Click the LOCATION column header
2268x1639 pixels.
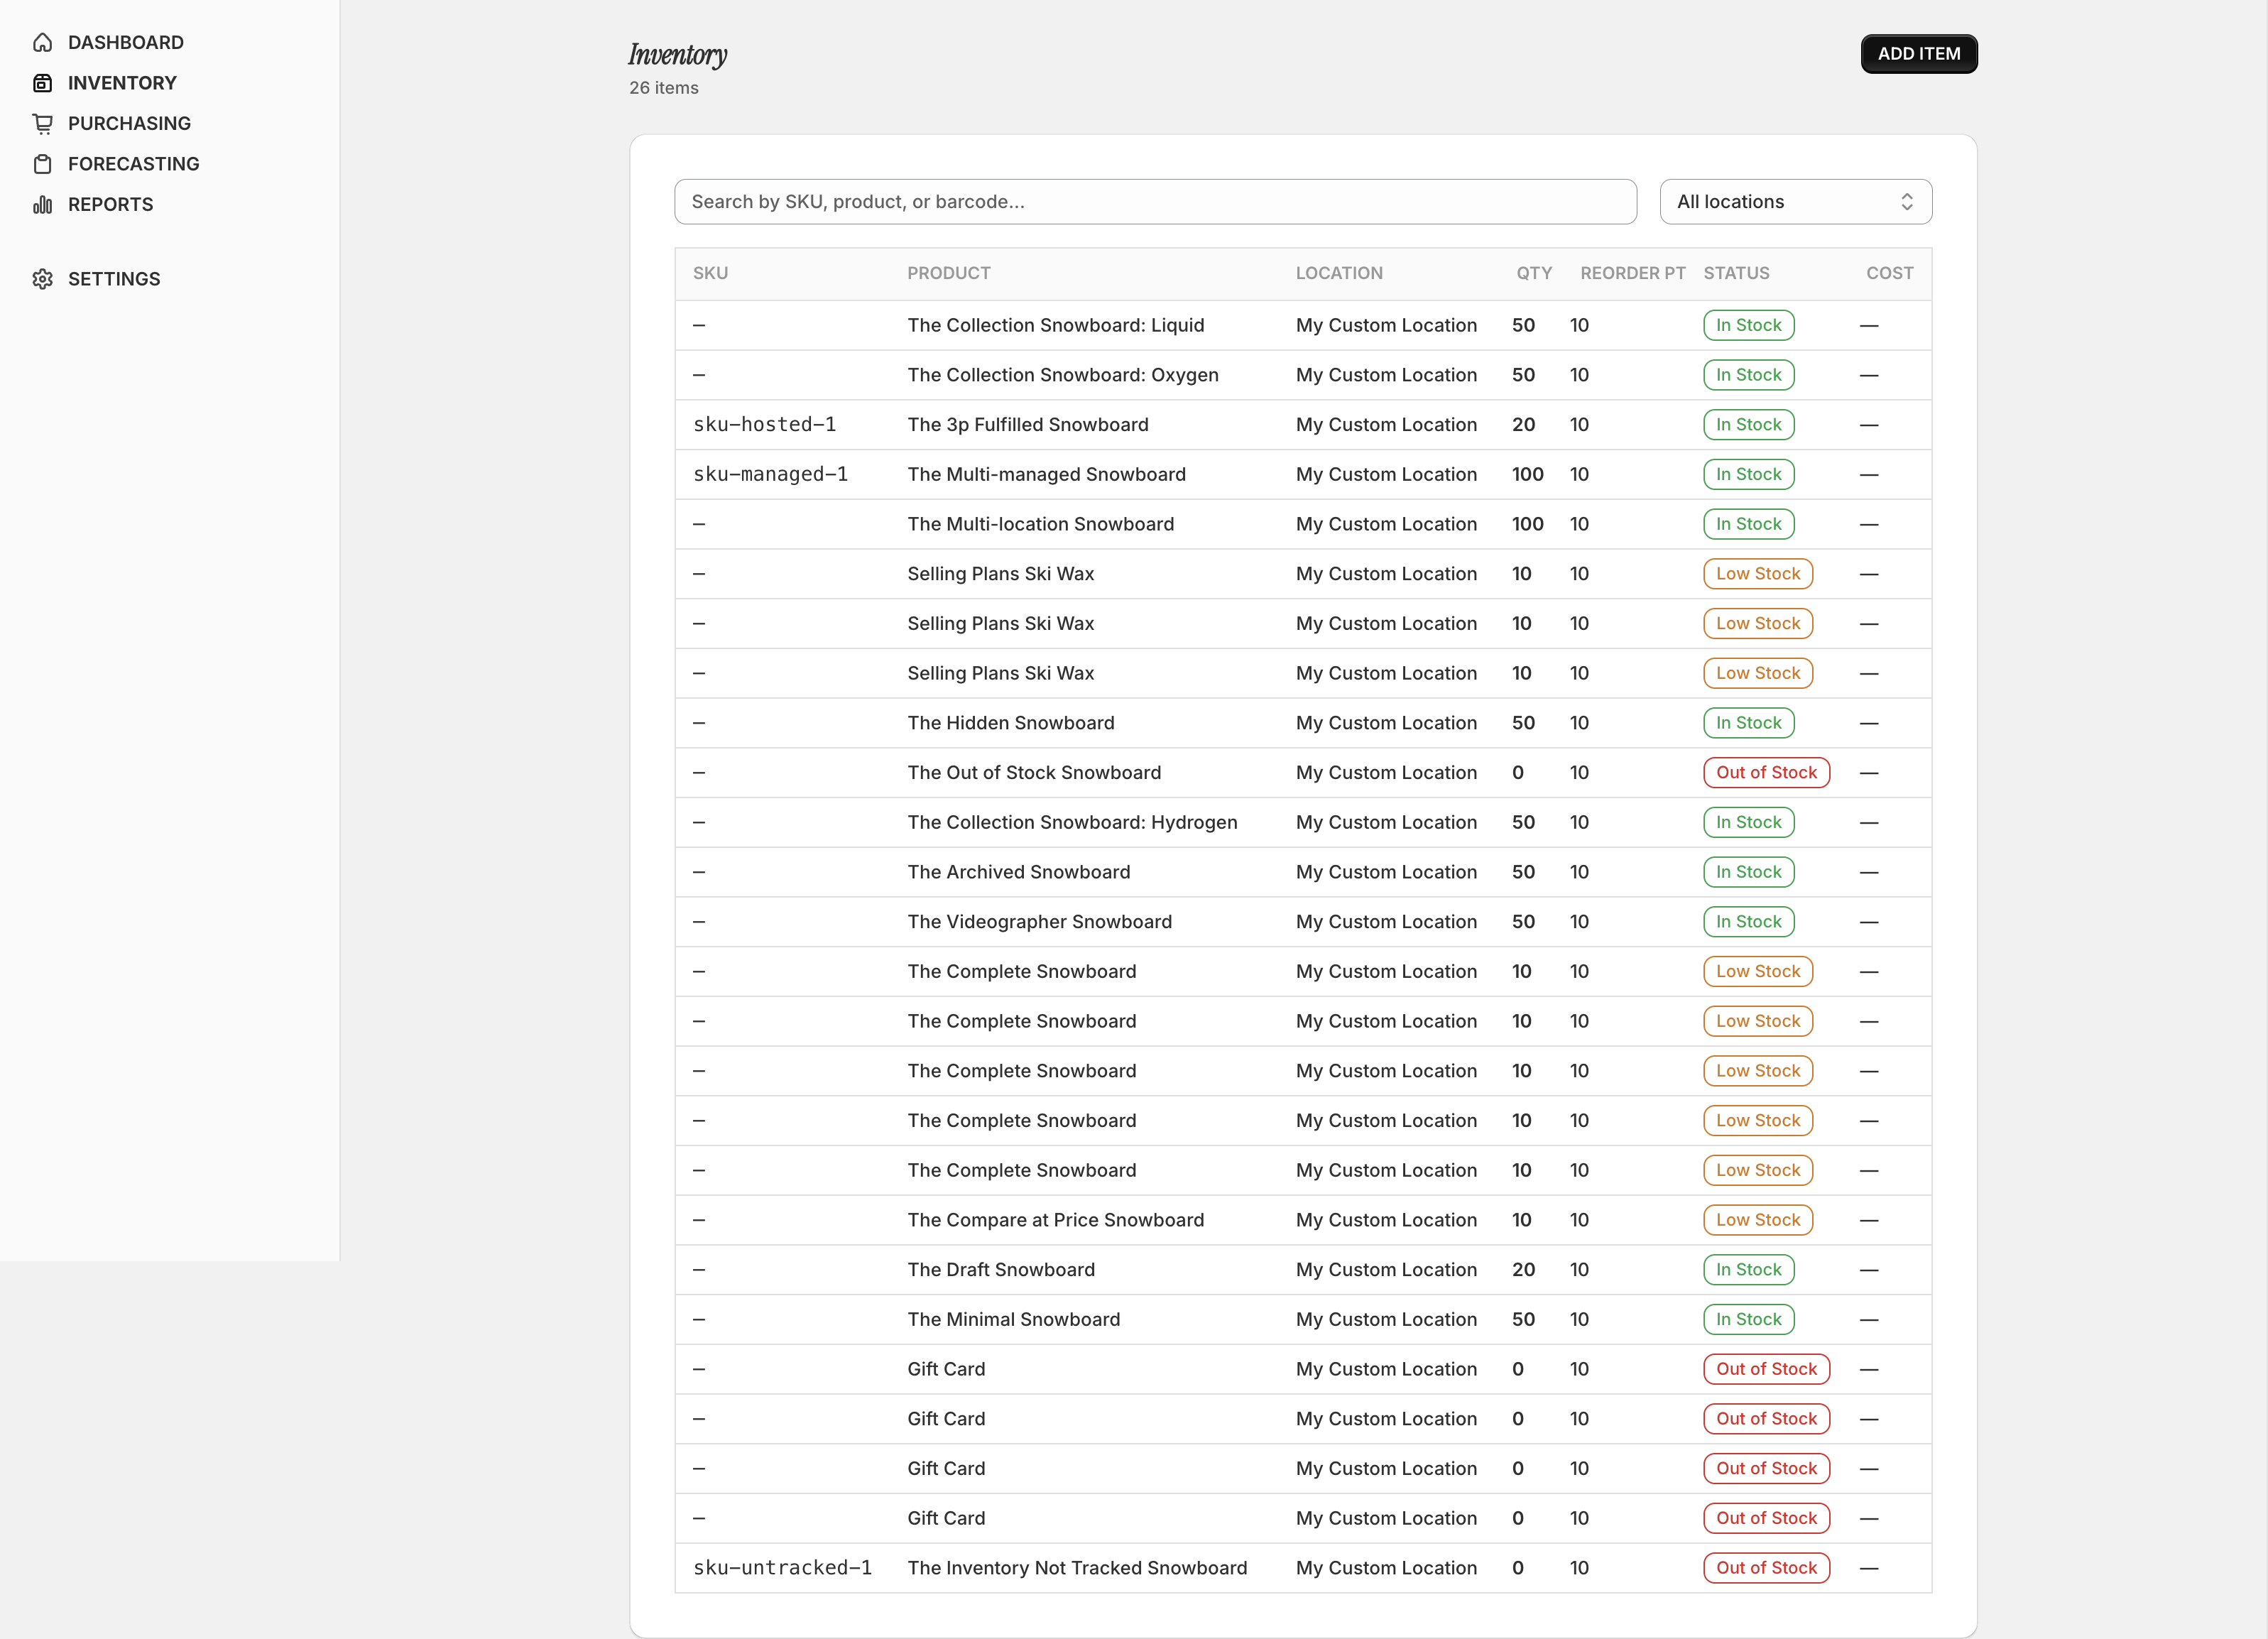tap(1339, 273)
